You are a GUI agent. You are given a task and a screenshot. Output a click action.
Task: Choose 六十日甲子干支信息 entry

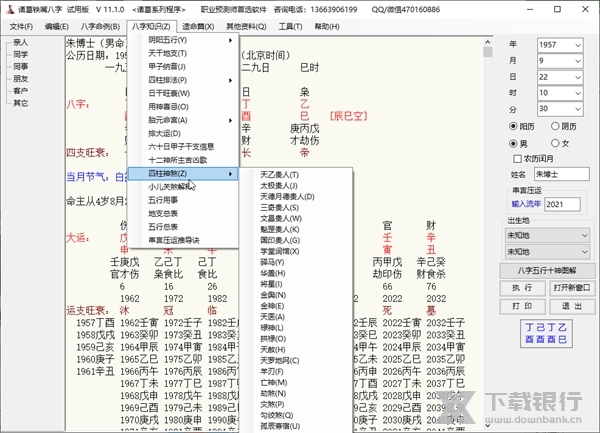183,147
